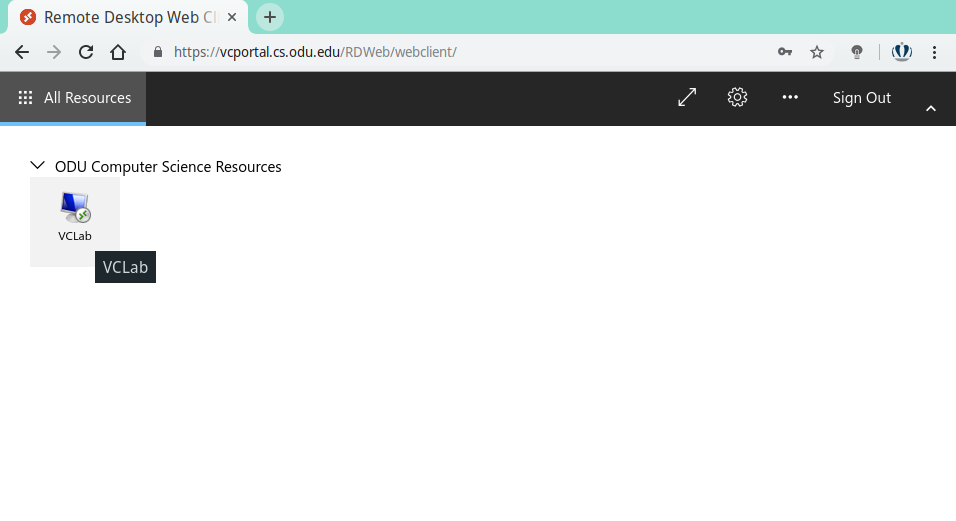Enter full screen via expand arrows icon

click(x=687, y=97)
